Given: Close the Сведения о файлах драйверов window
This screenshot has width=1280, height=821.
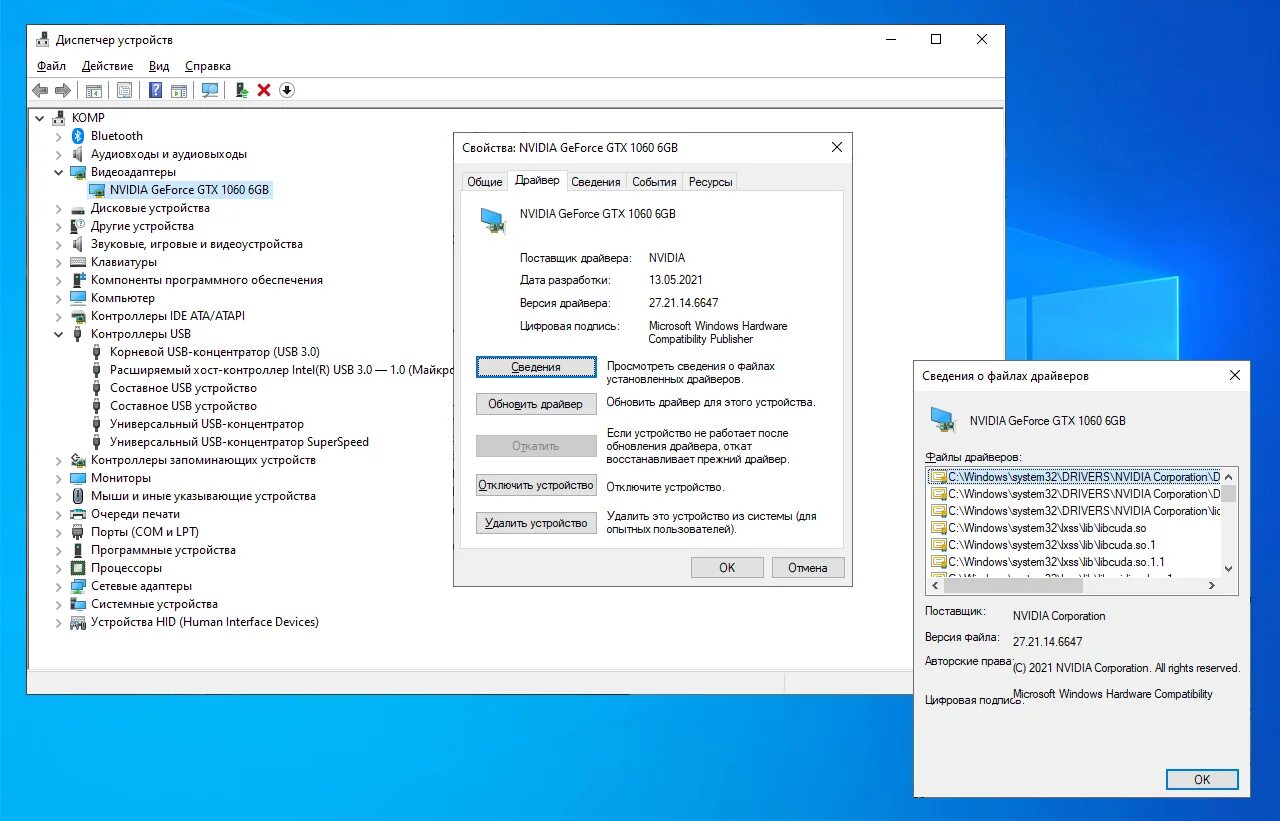Looking at the screenshot, I should point(1235,376).
